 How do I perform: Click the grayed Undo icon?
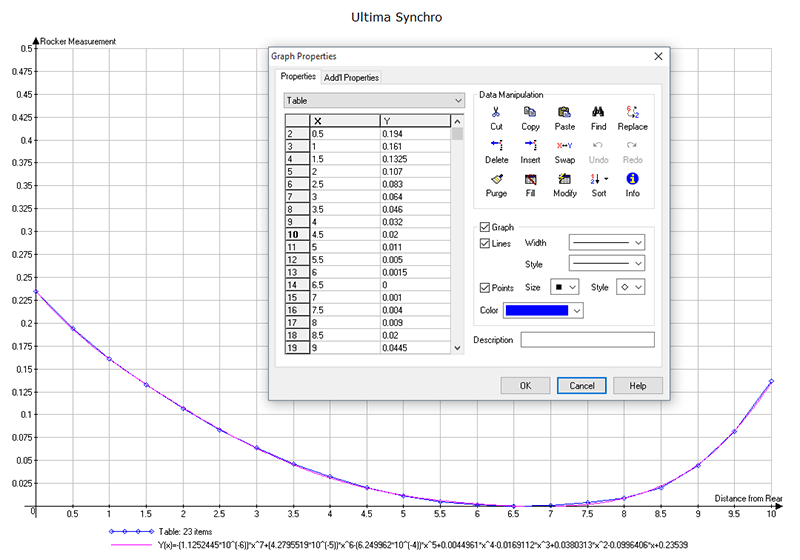[598, 145]
